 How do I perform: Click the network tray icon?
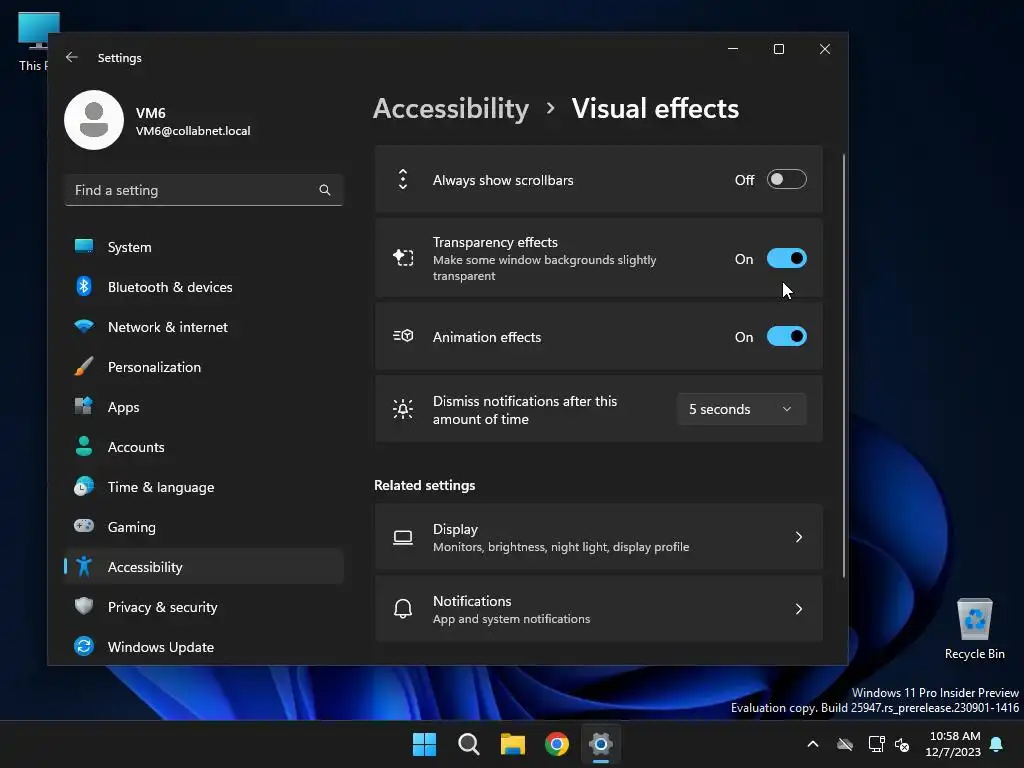click(876, 744)
